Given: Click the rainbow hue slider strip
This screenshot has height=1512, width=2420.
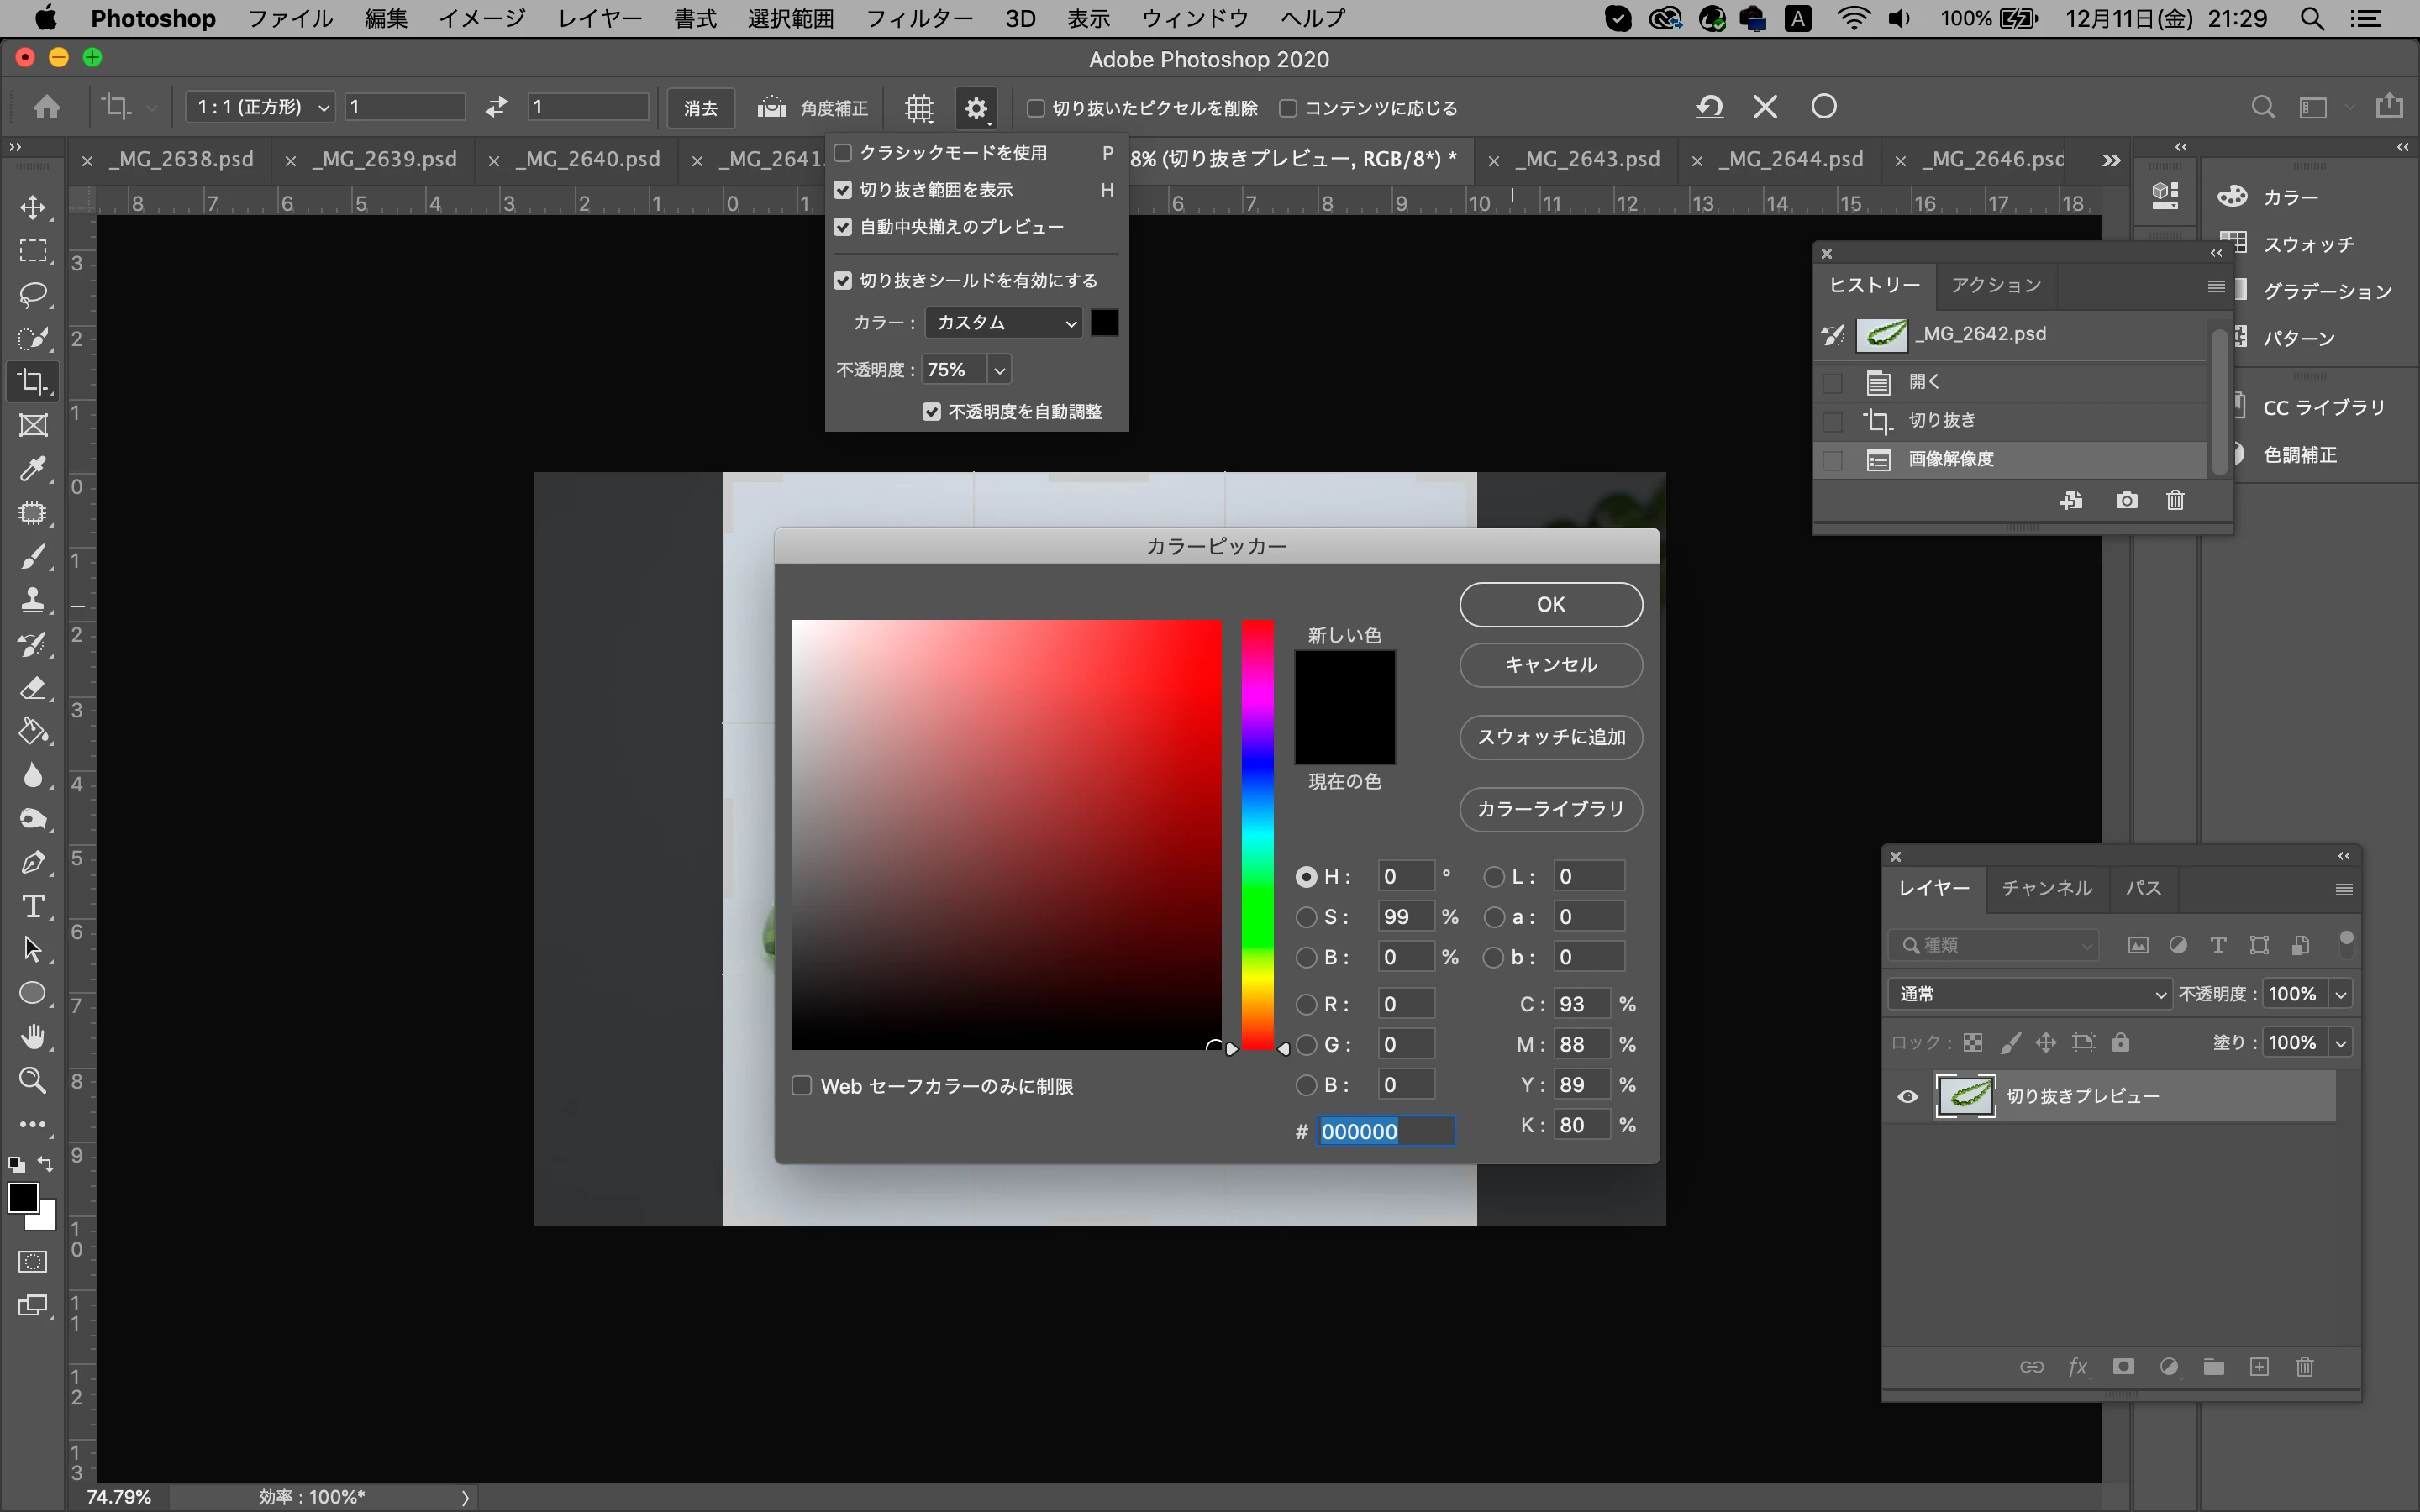Looking at the screenshot, I should (x=1258, y=834).
